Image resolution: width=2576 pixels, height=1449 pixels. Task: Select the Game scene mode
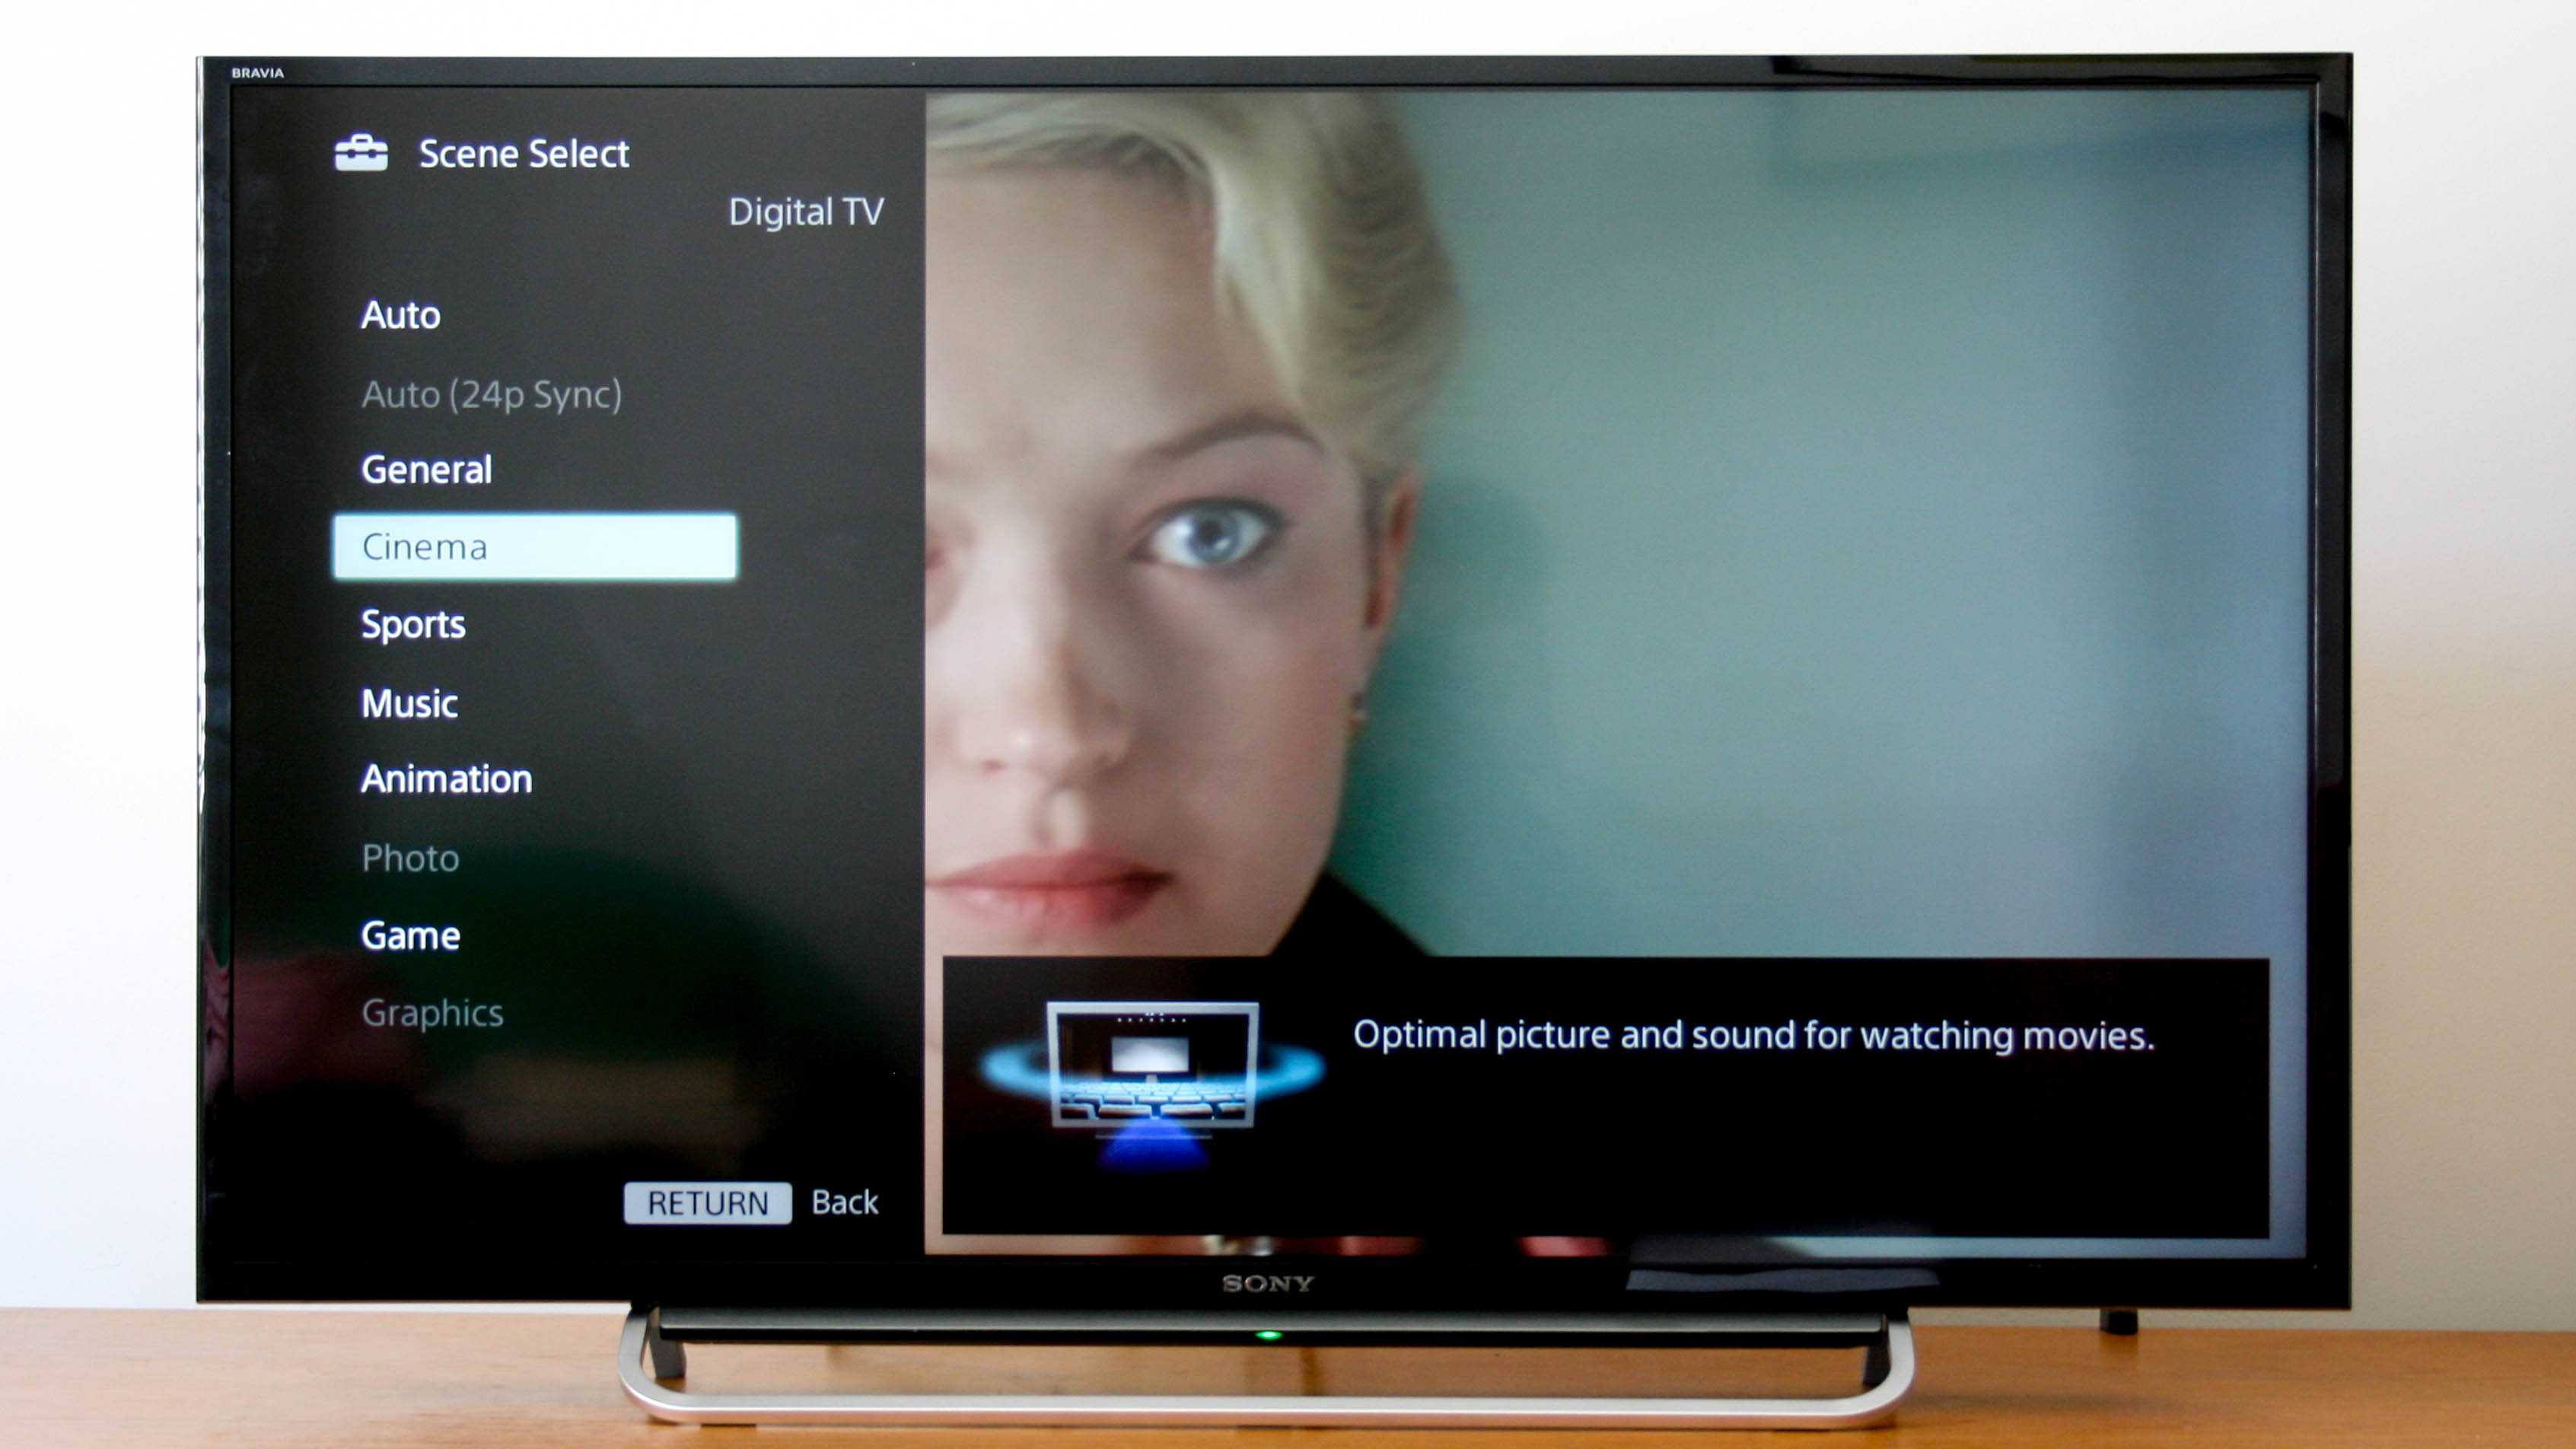tap(409, 934)
